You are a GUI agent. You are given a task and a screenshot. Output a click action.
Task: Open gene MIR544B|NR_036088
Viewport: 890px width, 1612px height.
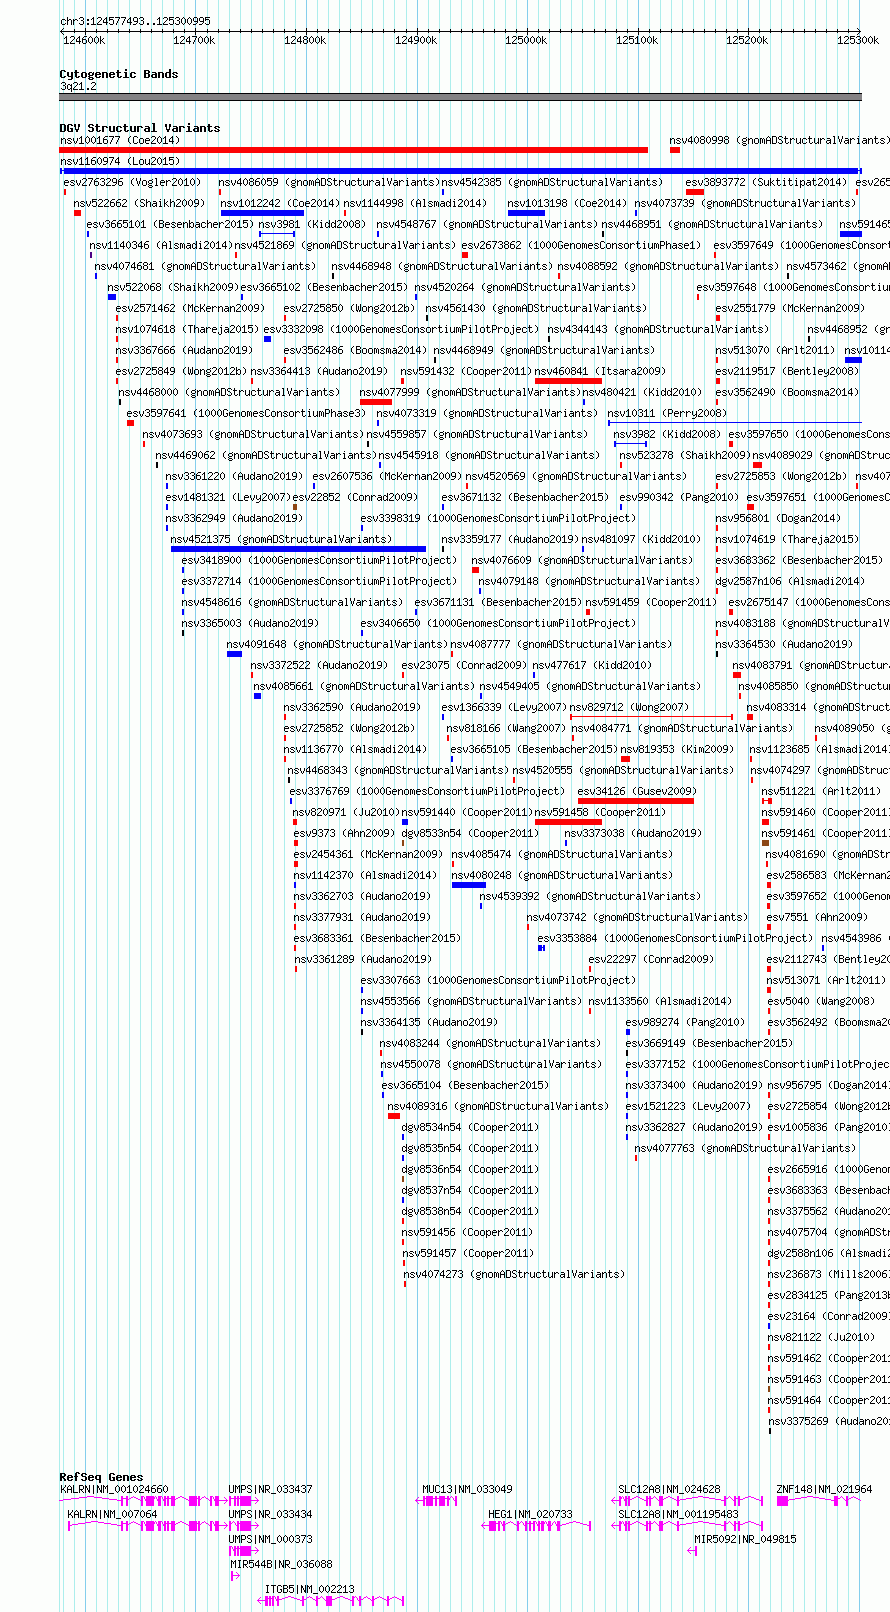click(x=281, y=1564)
